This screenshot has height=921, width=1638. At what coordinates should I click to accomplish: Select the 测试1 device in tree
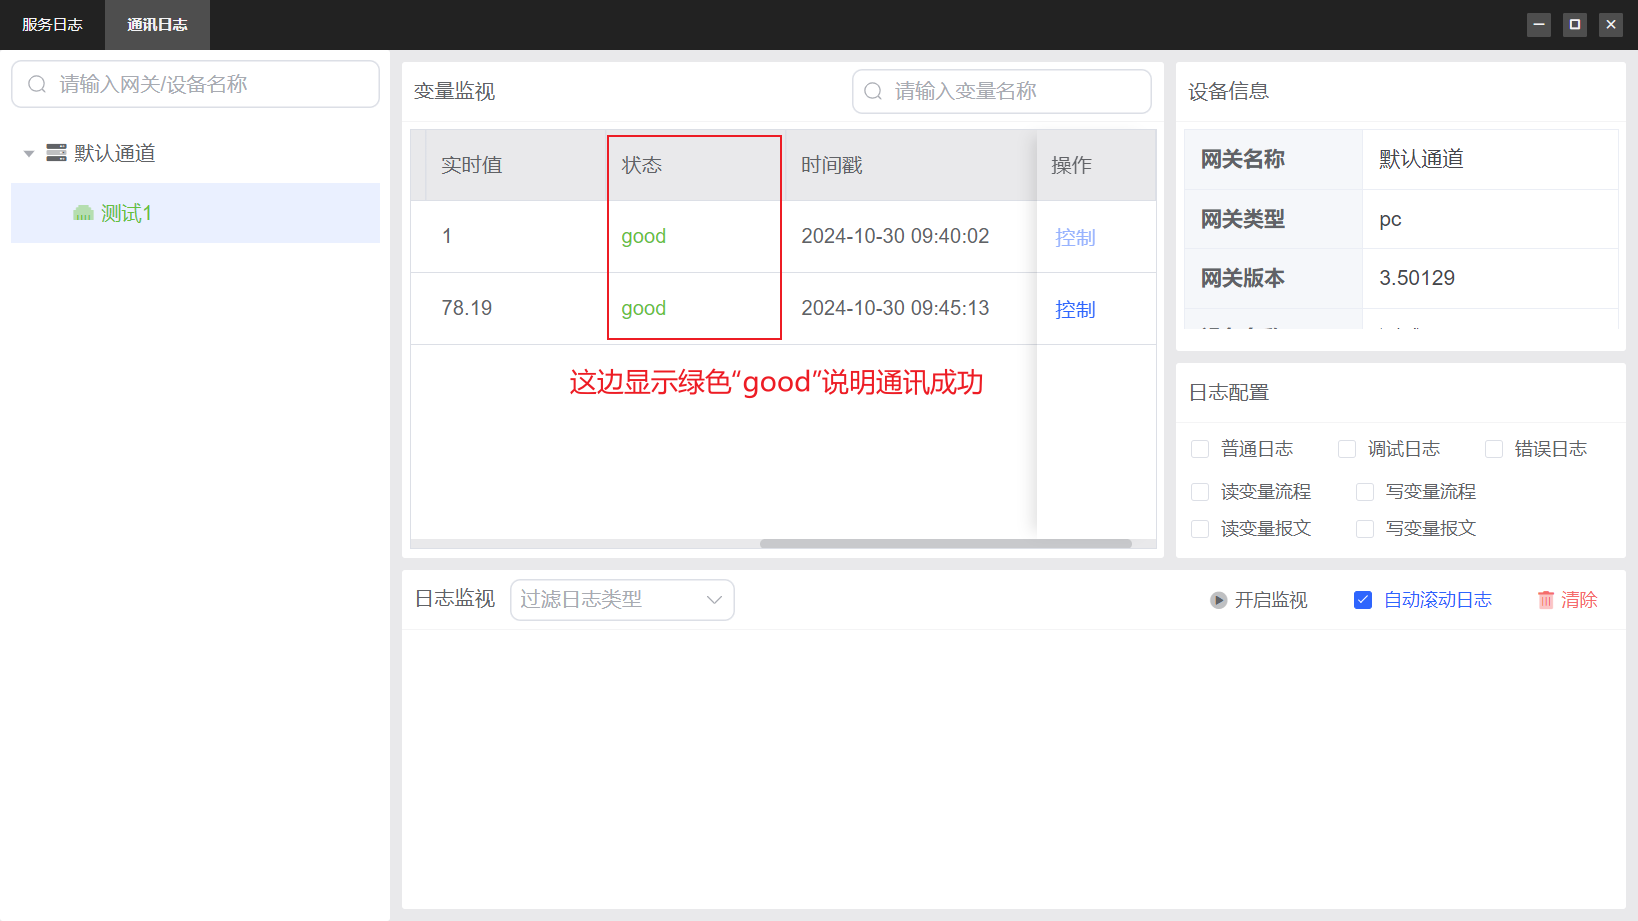click(x=126, y=213)
